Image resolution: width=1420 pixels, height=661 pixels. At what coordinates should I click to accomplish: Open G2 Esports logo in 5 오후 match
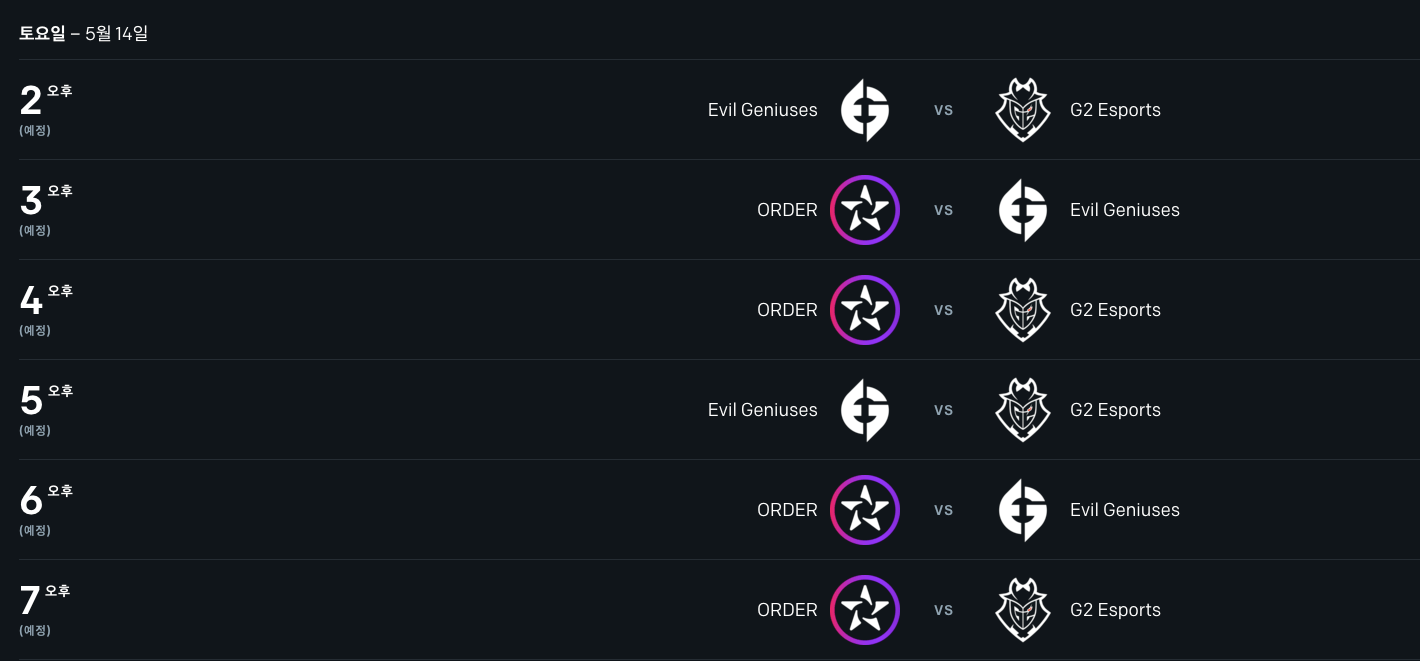tap(1023, 410)
